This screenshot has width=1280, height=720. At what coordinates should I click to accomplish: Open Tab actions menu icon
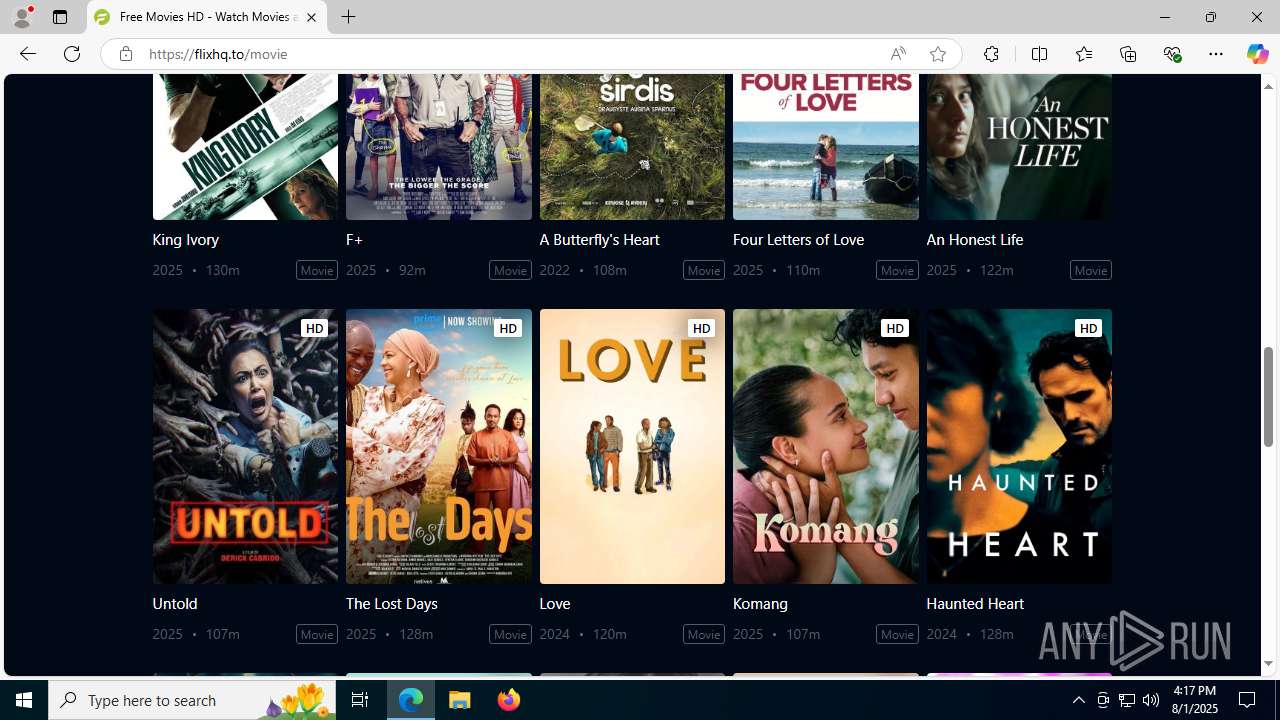click(60, 17)
